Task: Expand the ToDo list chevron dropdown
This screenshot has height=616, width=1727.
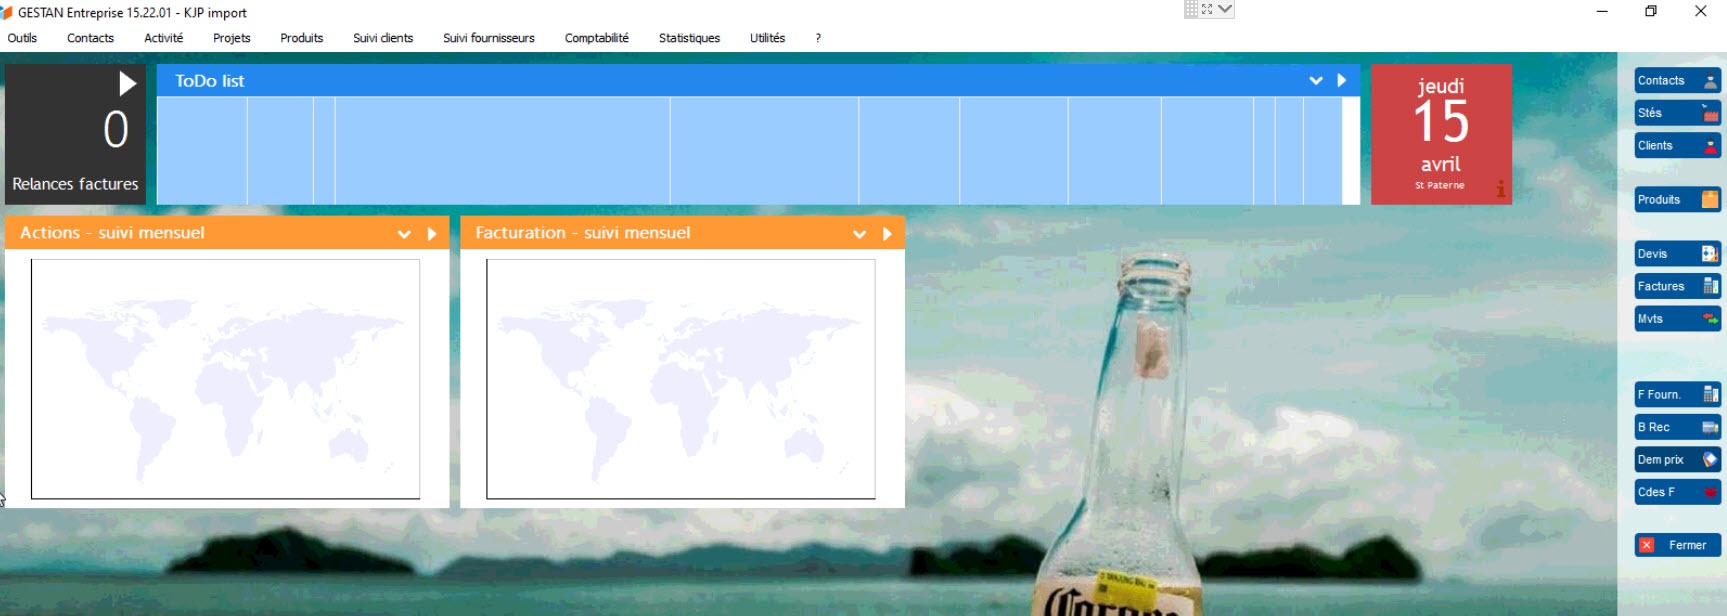Action: coord(1316,81)
